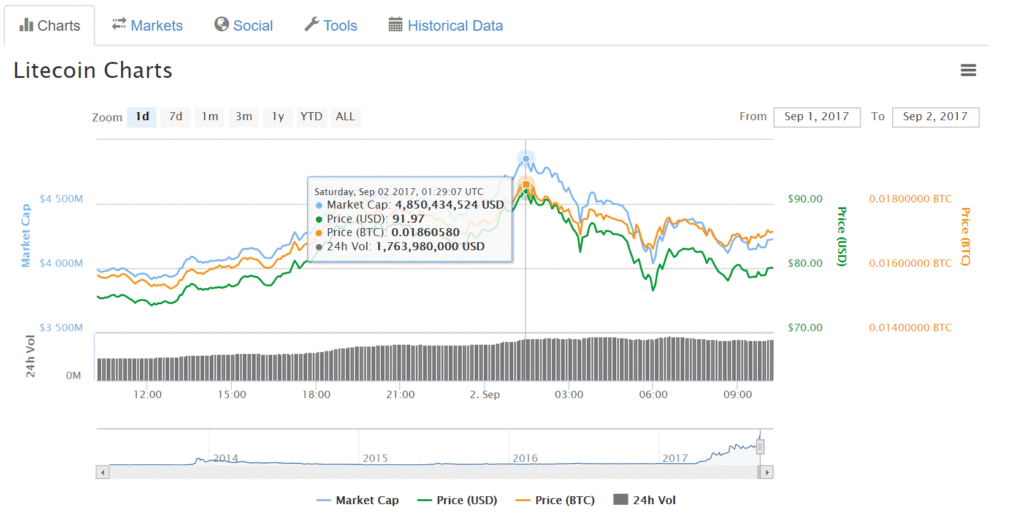Click the Litecoin Charts heading

click(93, 71)
